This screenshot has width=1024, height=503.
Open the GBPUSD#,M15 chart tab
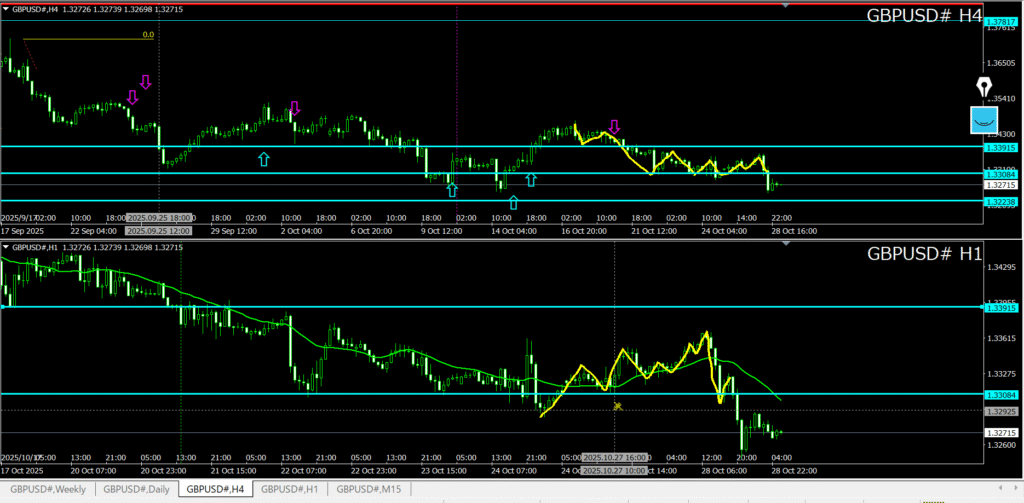pyautogui.click(x=369, y=489)
